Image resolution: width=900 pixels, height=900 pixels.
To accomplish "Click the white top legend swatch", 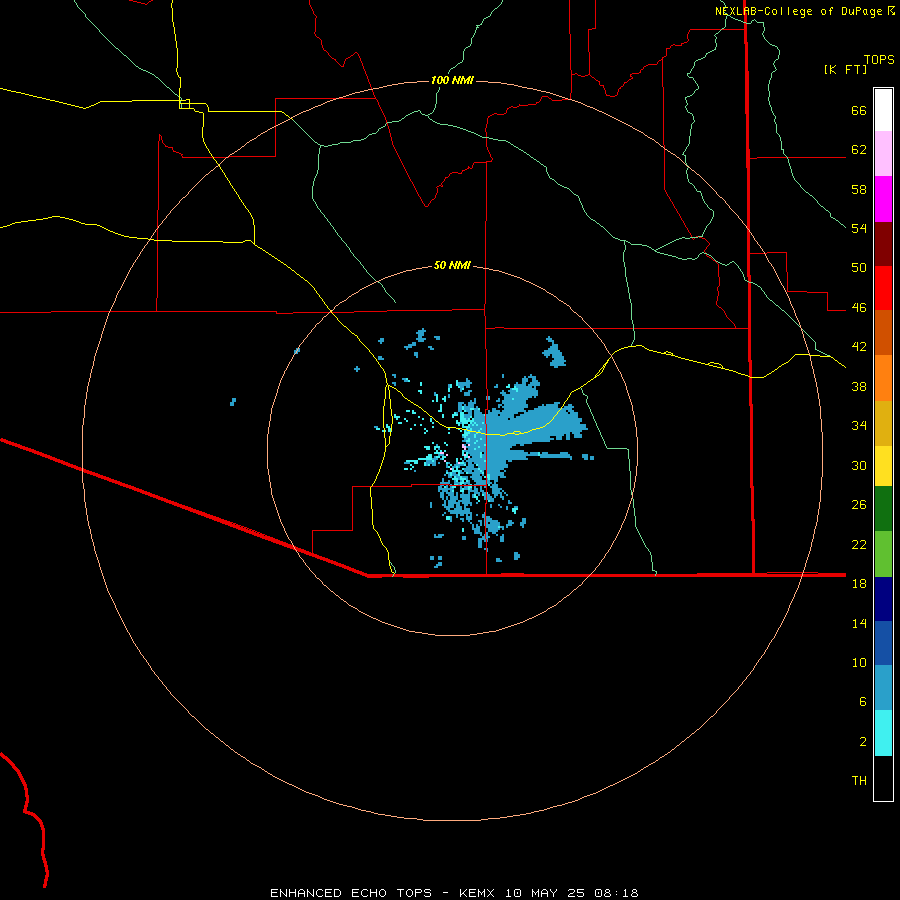I will click(883, 110).
